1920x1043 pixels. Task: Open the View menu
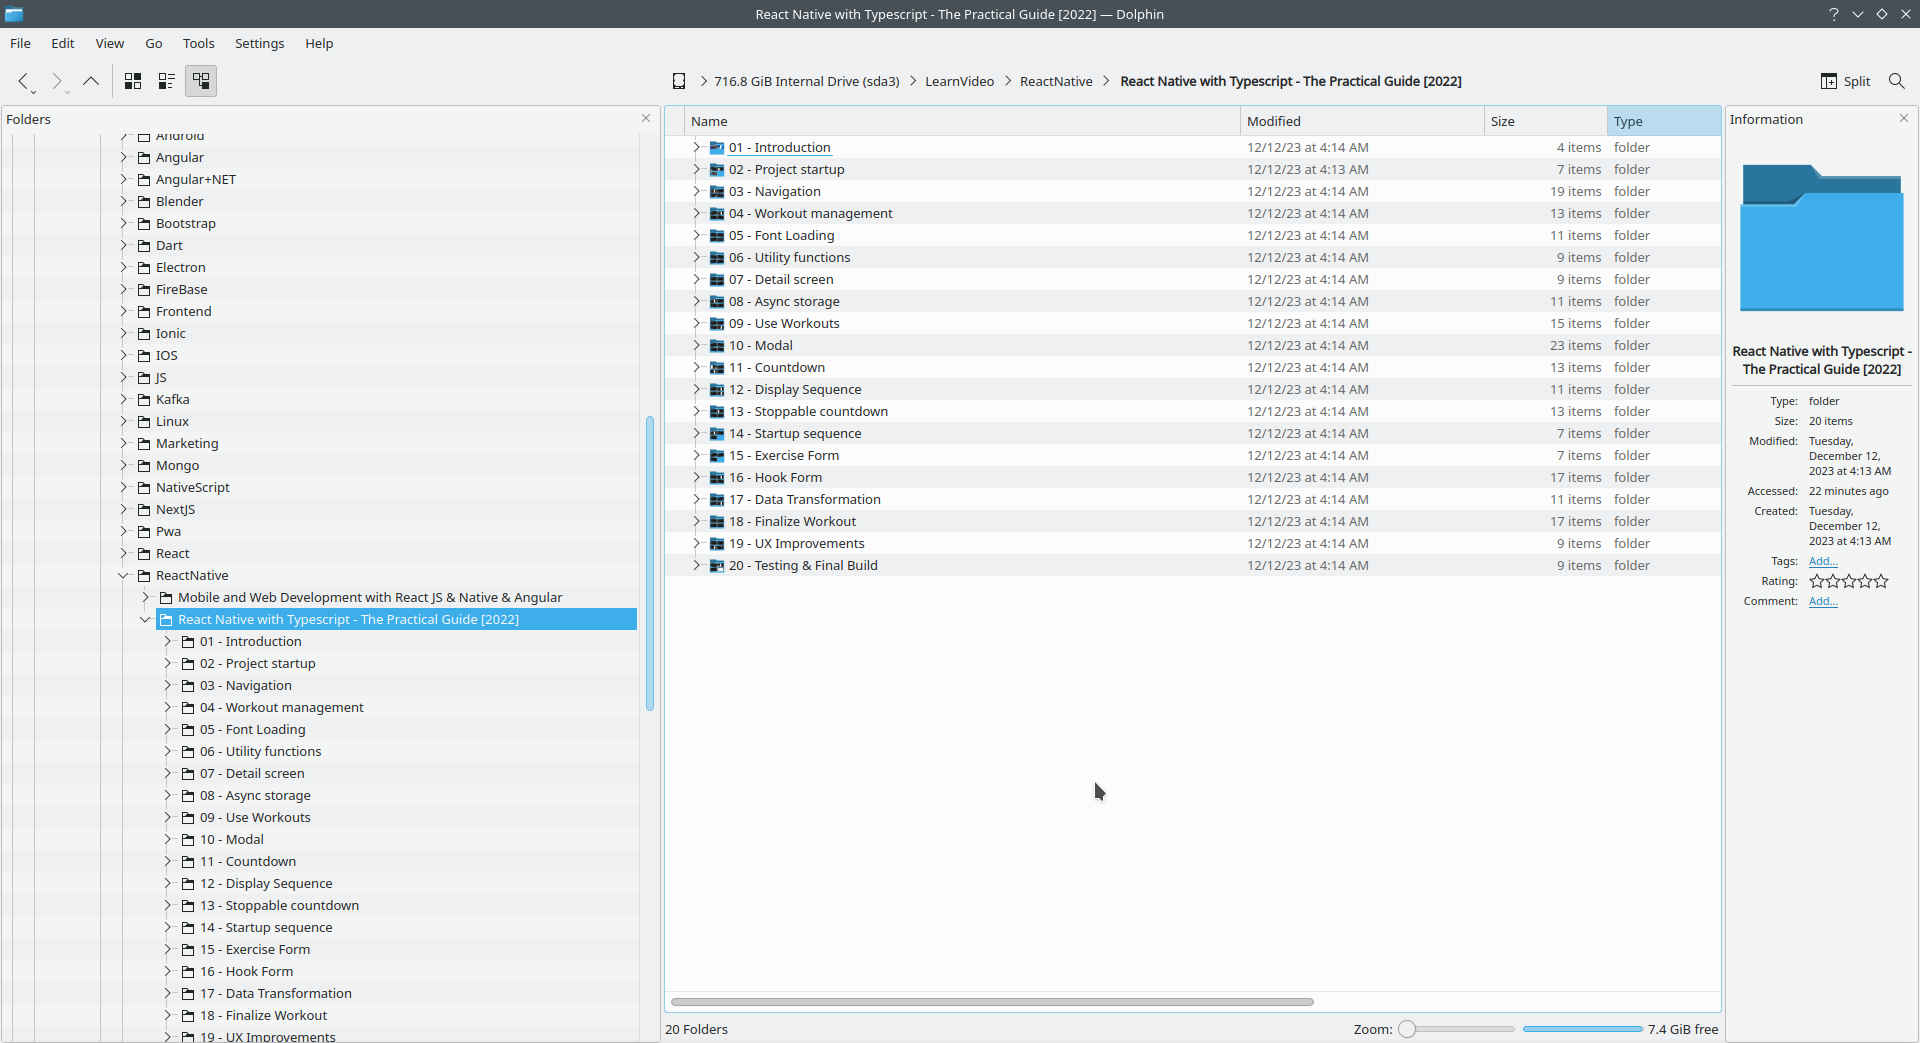click(110, 43)
